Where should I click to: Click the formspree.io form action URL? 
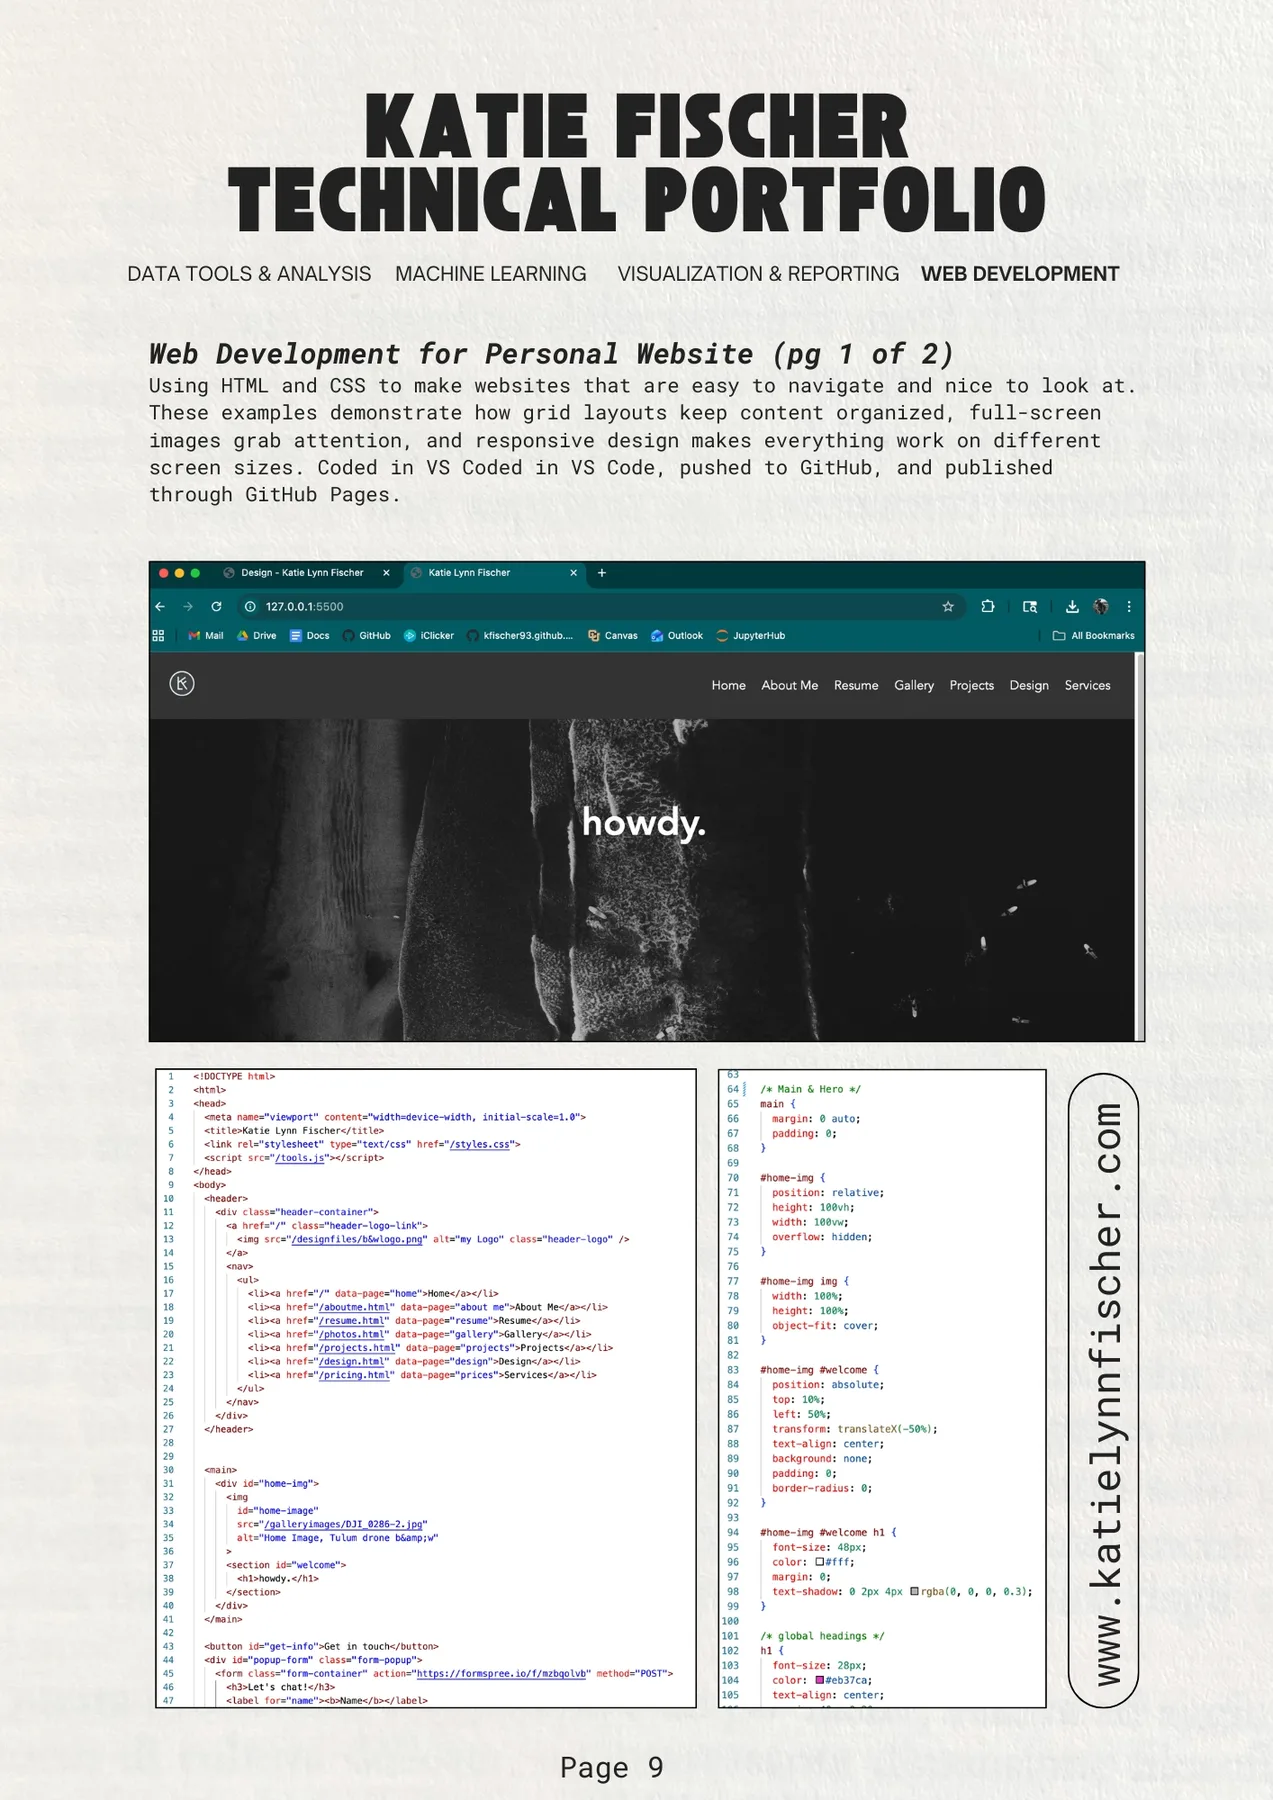tap(501, 1673)
